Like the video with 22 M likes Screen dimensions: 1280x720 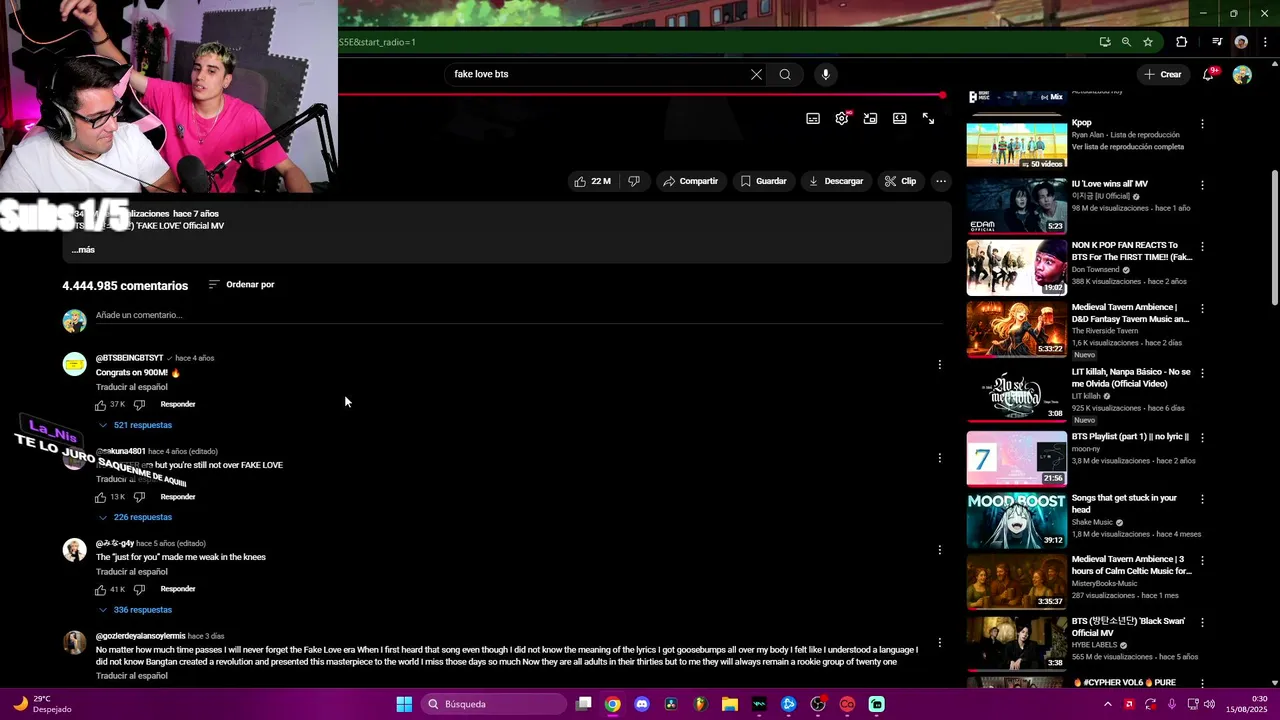[591, 181]
